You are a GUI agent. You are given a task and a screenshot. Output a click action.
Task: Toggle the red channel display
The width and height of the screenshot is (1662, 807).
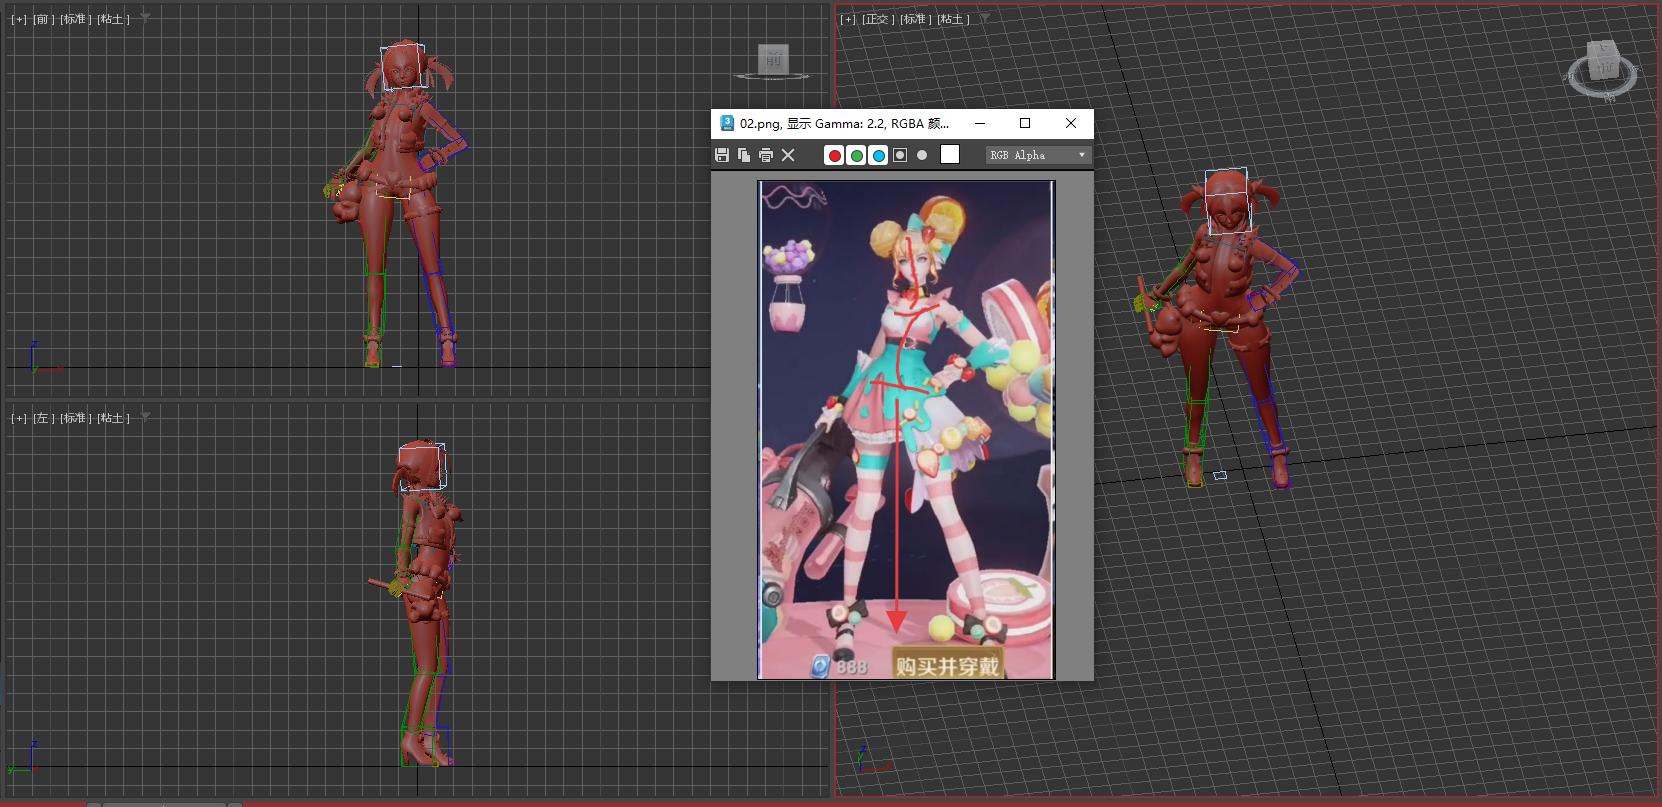click(x=834, y=155)
